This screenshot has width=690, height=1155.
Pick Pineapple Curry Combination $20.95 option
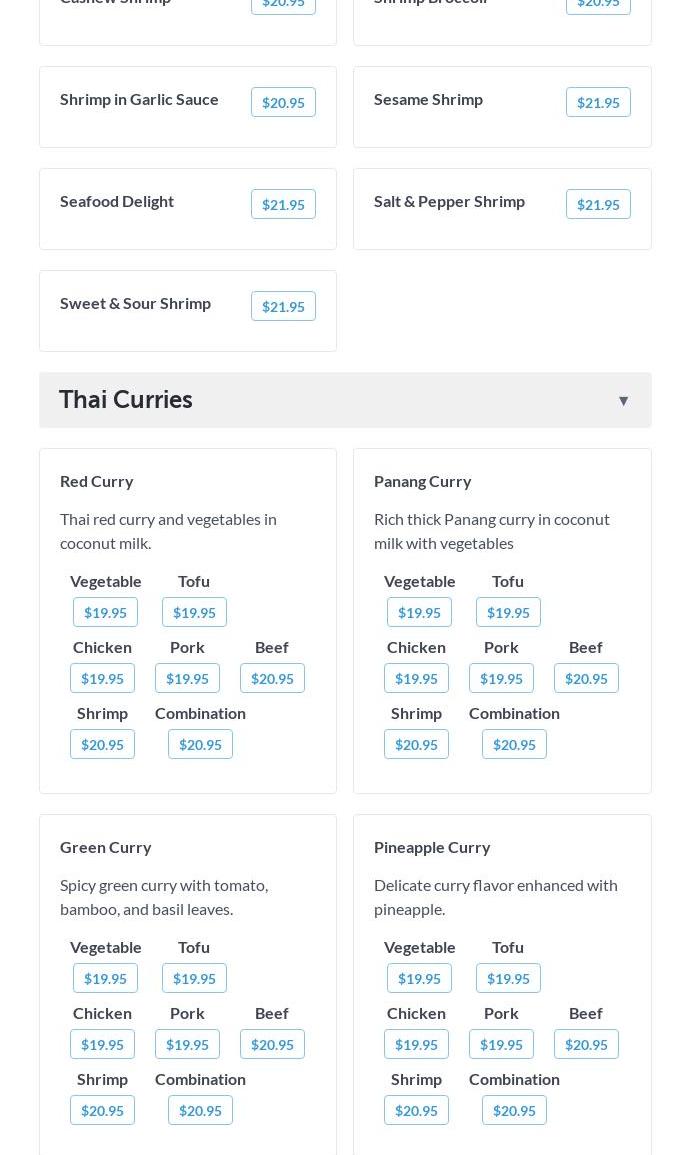coord(514,1111)
